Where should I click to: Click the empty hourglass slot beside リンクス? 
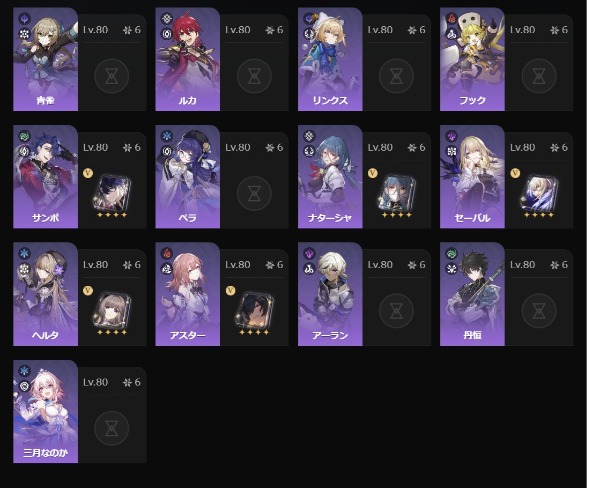396,76
